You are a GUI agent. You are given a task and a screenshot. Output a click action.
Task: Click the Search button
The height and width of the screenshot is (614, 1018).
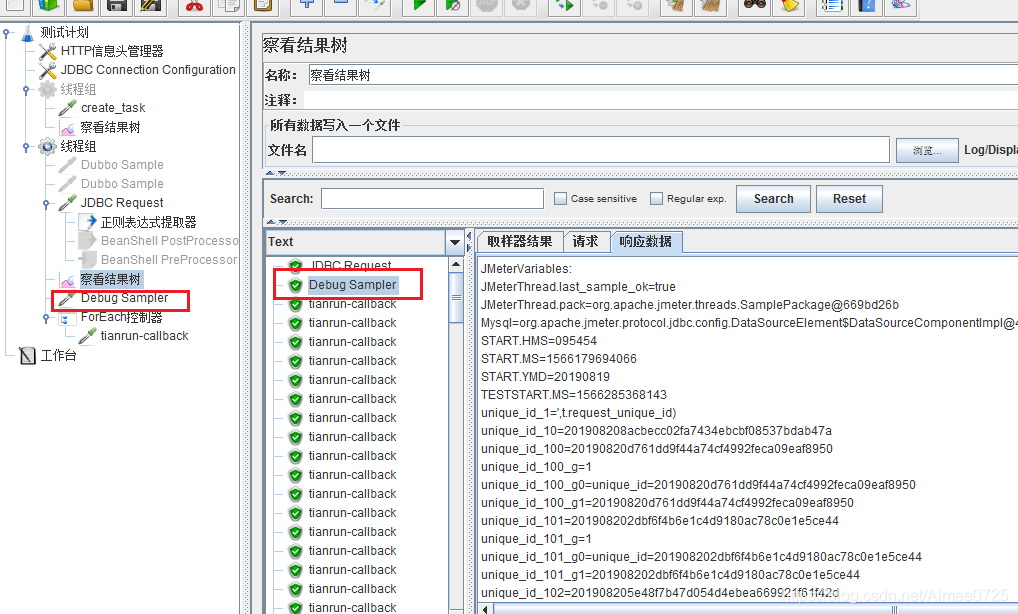click(x=773, y=199)
